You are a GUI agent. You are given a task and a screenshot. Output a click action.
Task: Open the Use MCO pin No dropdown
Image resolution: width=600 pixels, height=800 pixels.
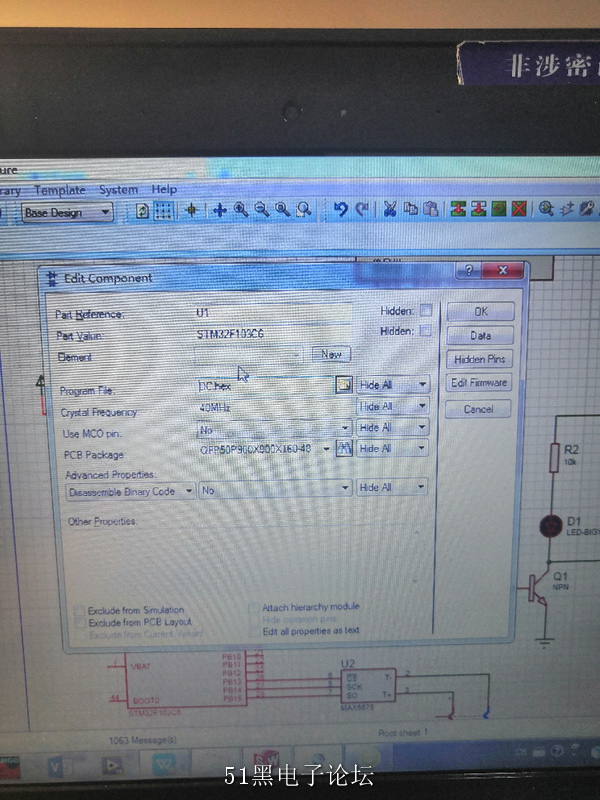point(273,429)
